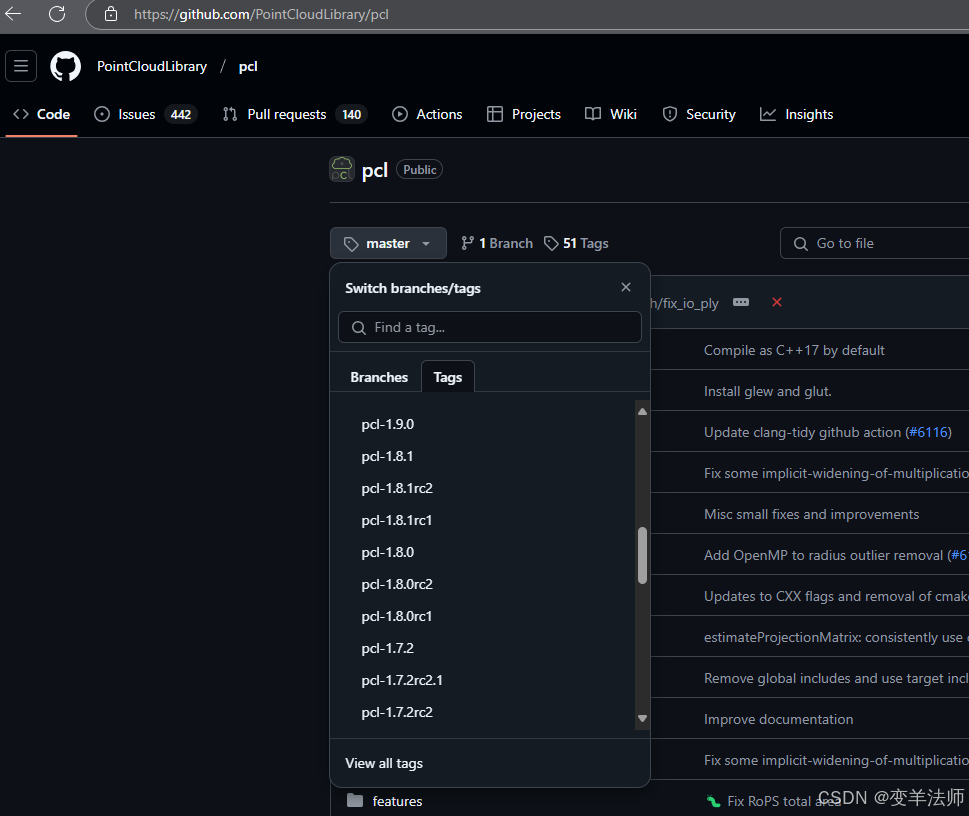Go to GitHub home via Octocat logo
969x816 pixels.
pyautogui.click(x=66, y=66)
